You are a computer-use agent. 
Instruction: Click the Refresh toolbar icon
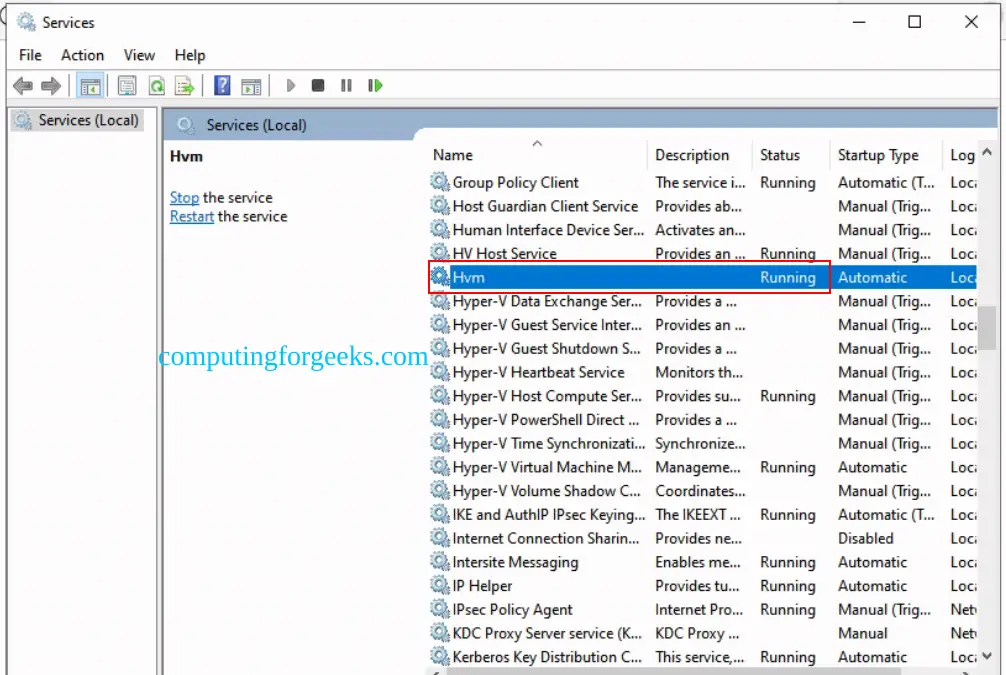157,85
